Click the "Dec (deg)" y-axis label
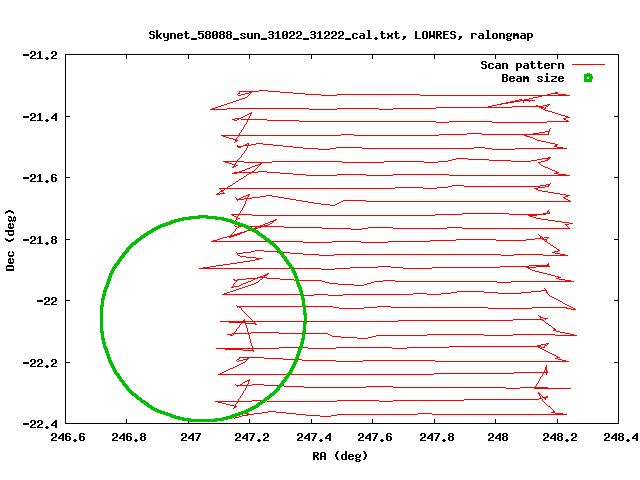This screenshot has width=640, height=480. (x=10, y=239)
